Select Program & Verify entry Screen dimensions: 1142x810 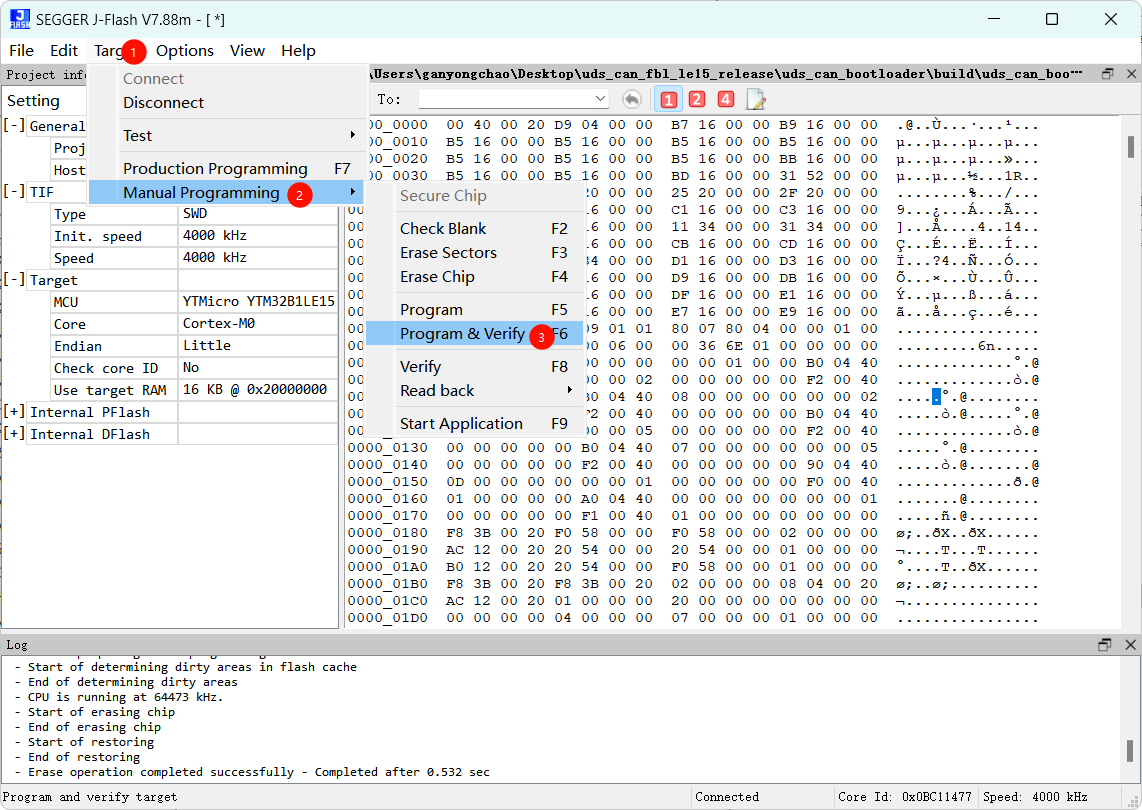(474, 334)
